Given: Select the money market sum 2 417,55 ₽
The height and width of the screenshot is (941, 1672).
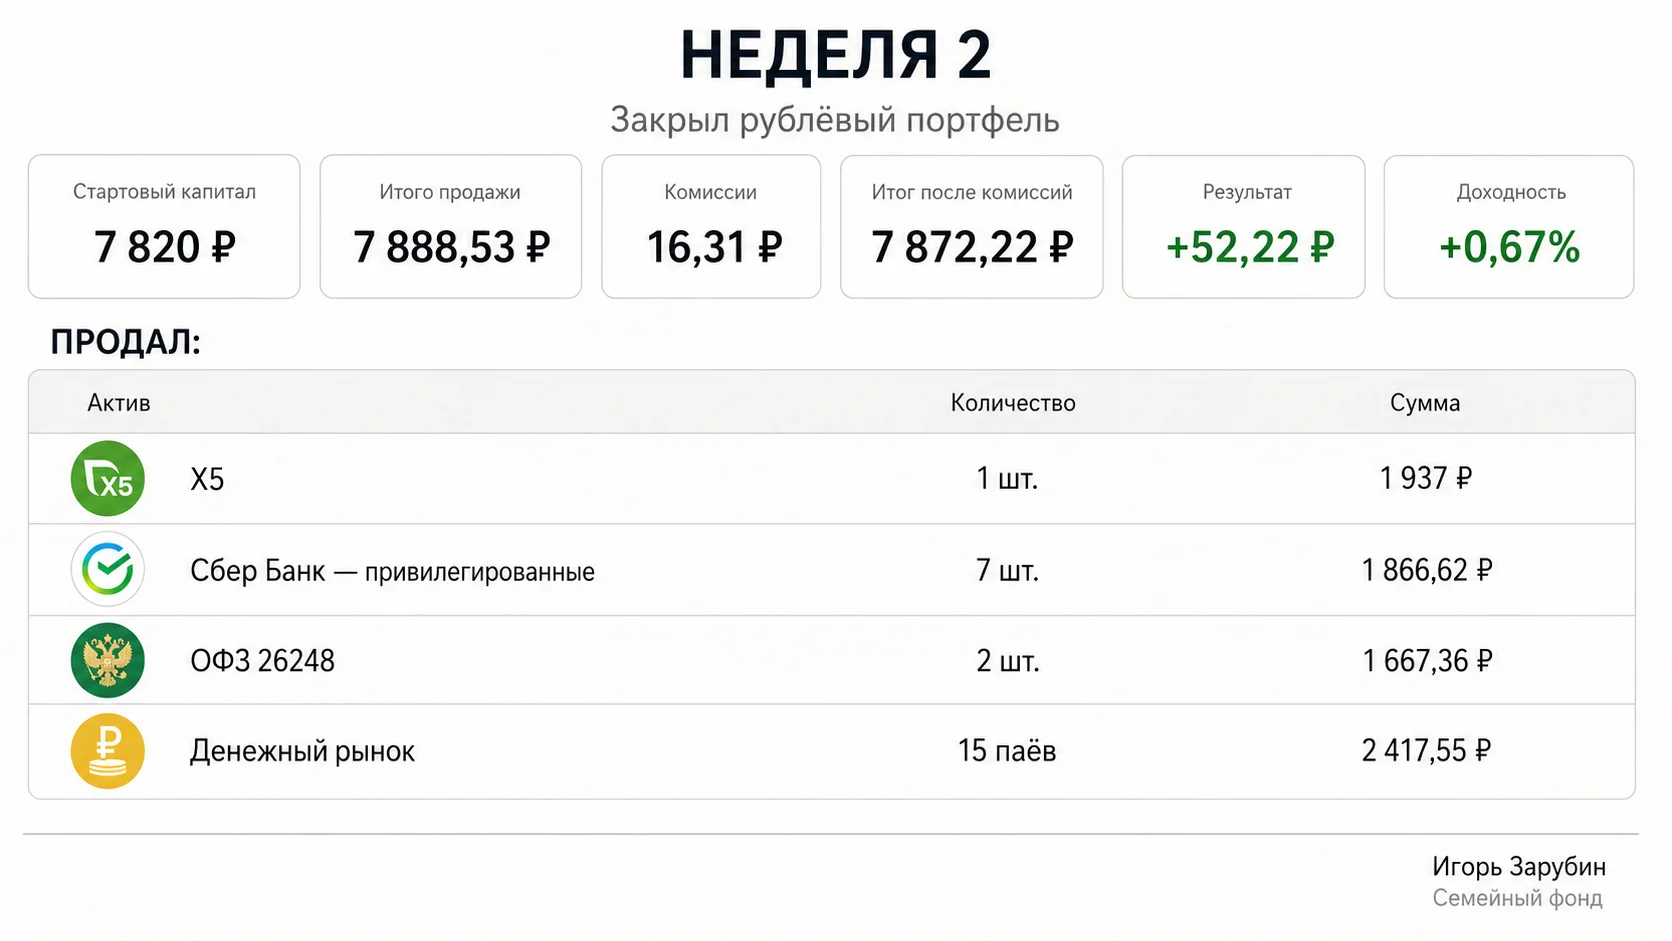Looking at the screenshot, I should pyautogui.click(x=1426, y=751).
